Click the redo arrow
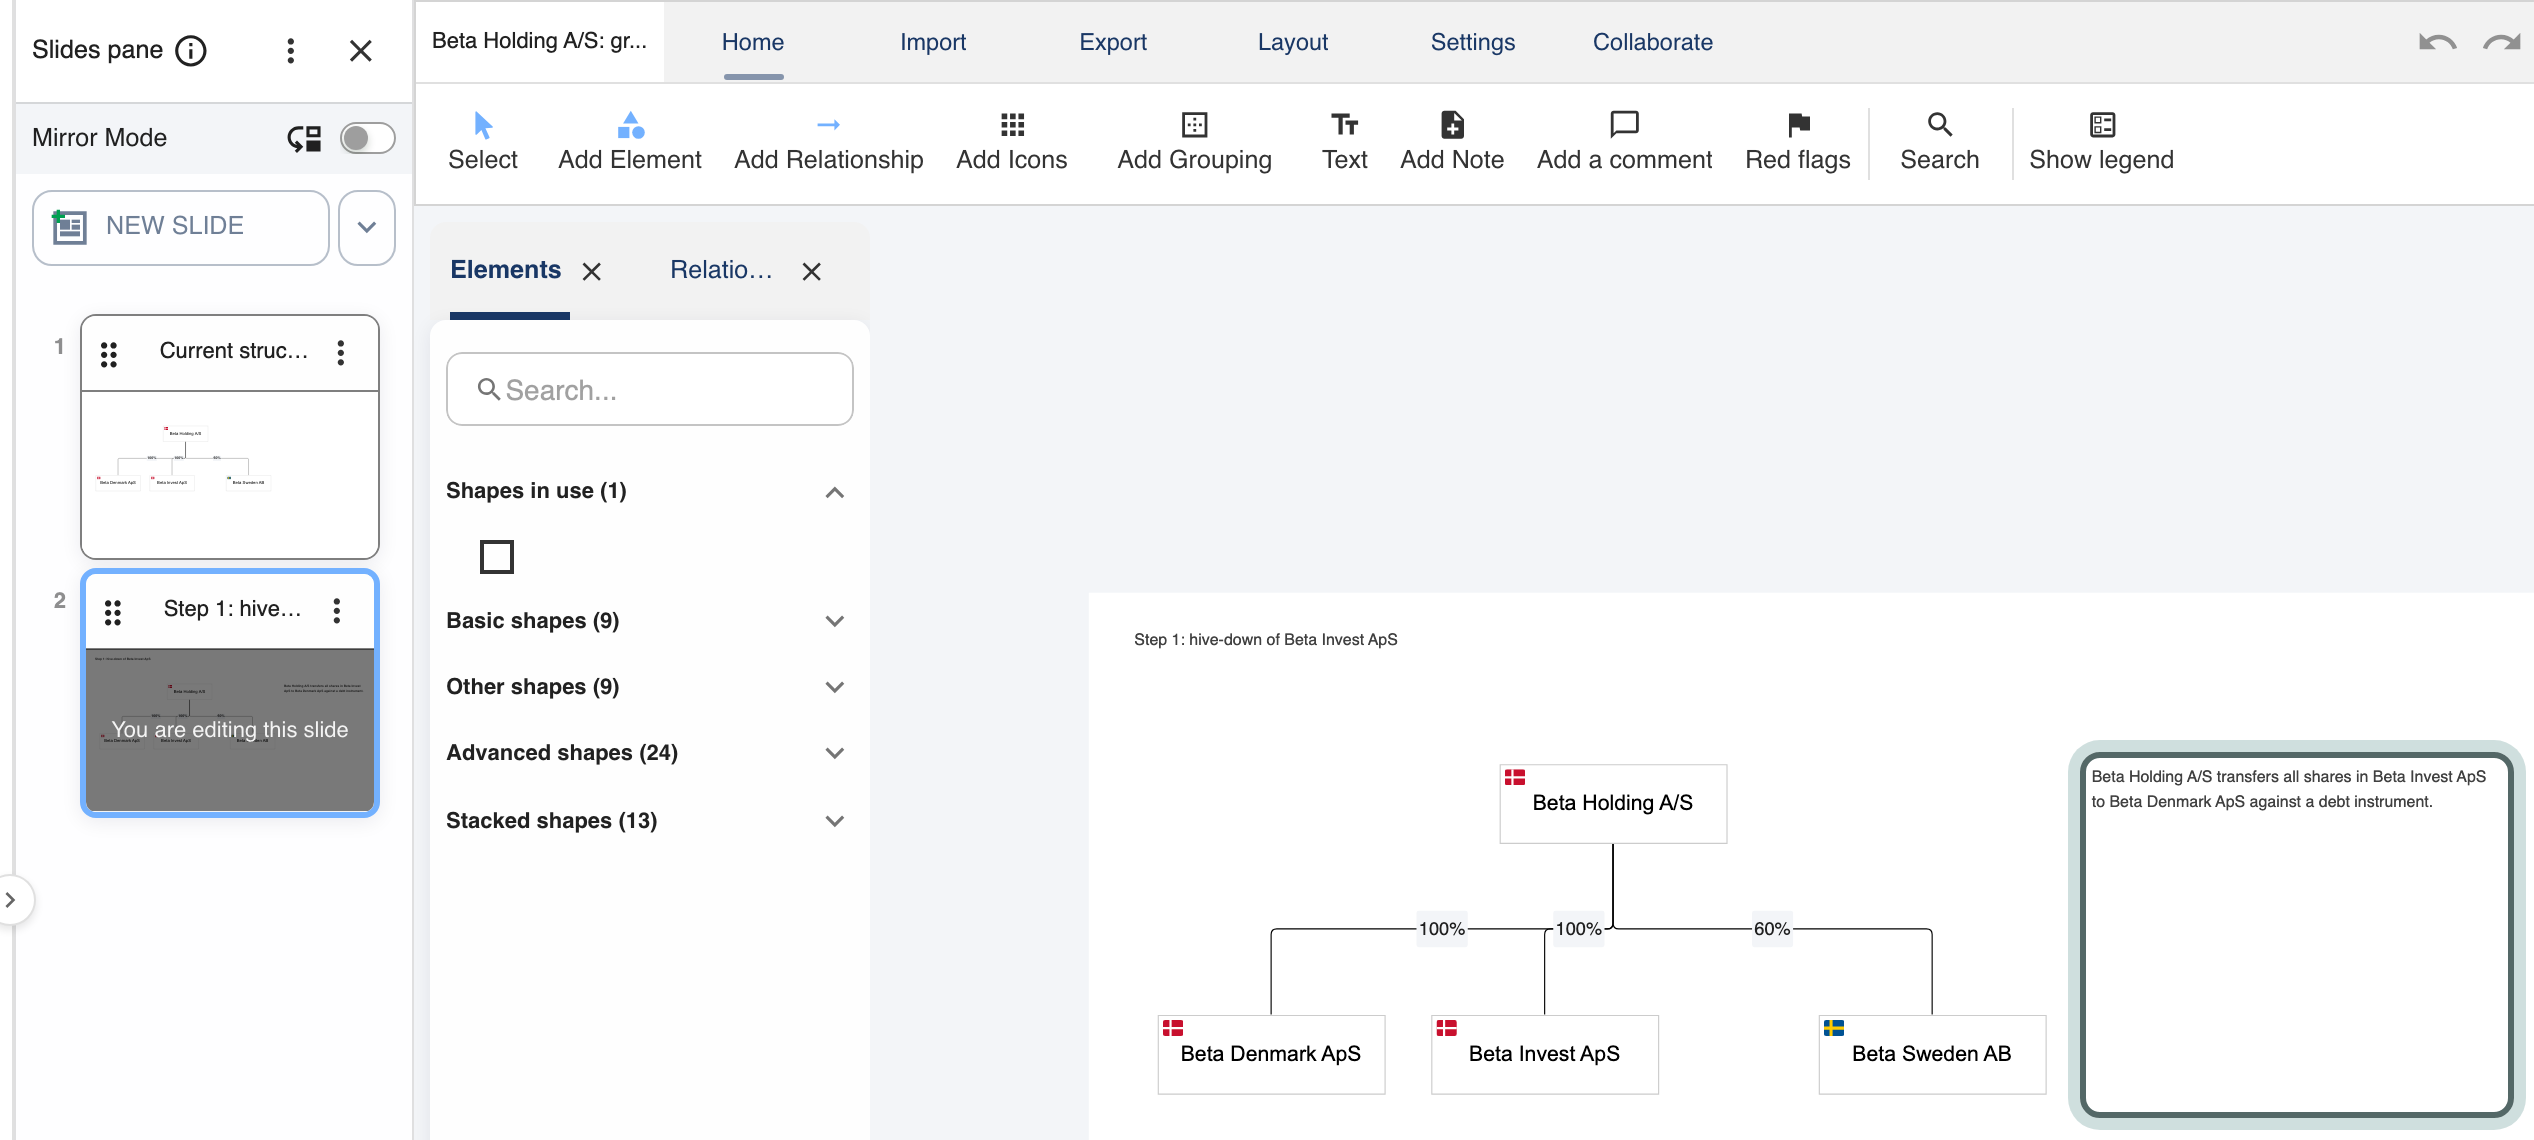The height and width of the screenshot is (1140, 2534). (2502, 42)
